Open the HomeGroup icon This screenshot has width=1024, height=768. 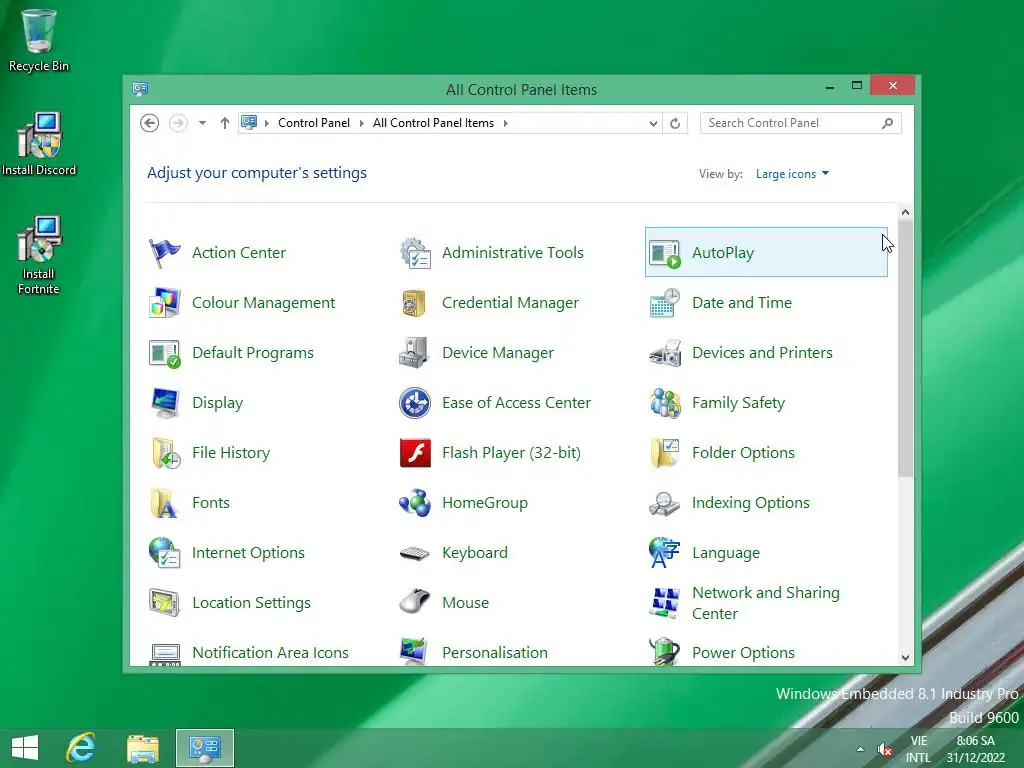tap(415, 503)
